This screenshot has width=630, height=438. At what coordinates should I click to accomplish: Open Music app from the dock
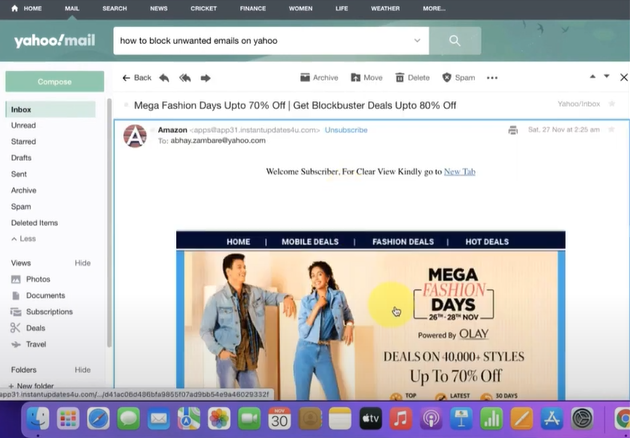401,419
